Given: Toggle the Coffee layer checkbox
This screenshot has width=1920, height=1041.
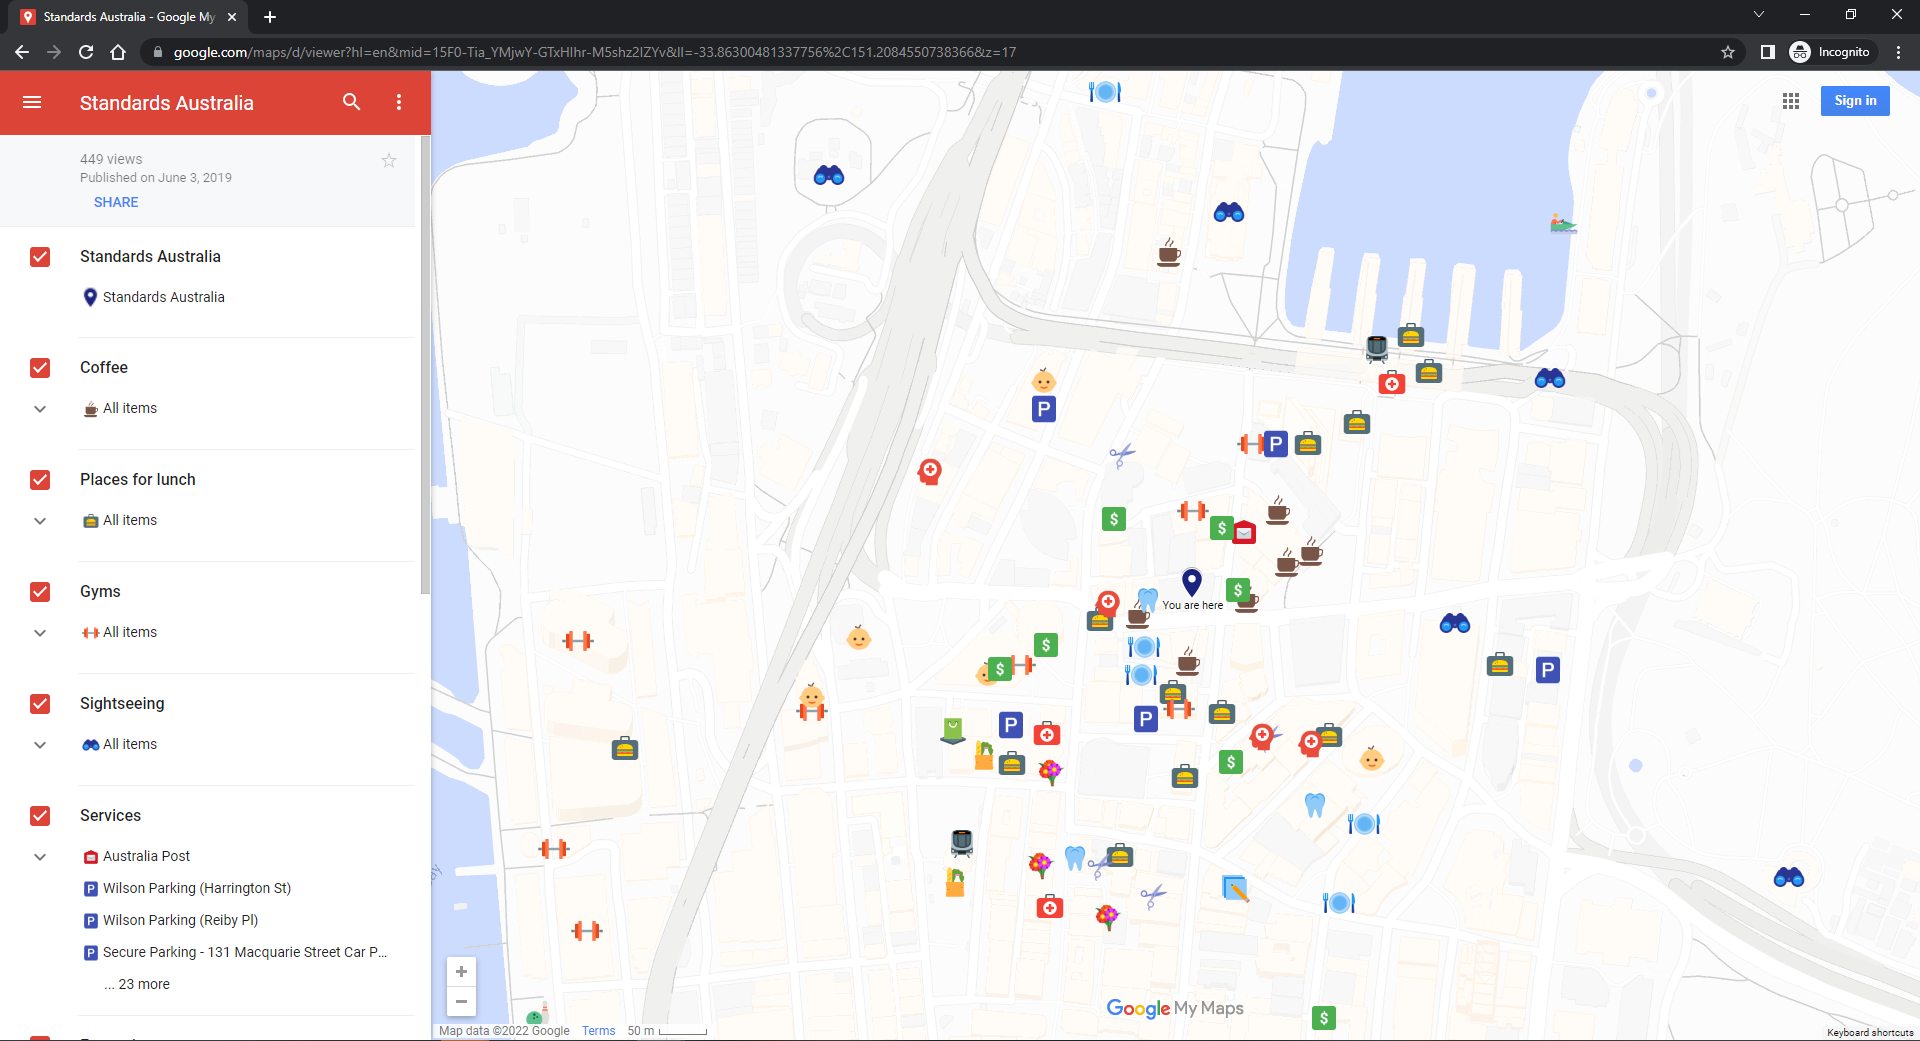Looking at the screenshot, I should (40, 368).
